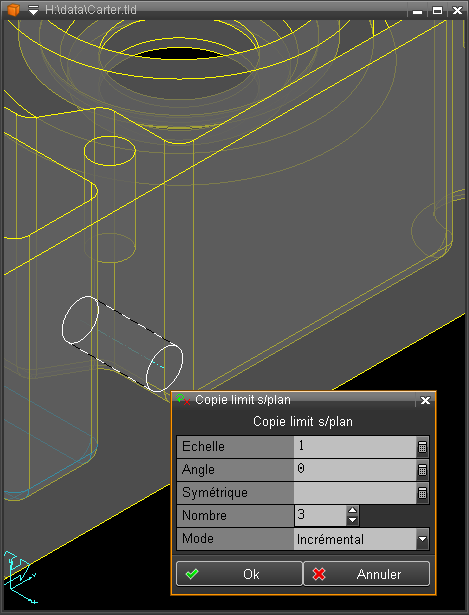
Task: Click the orange cube document icon
Action: (x=13, y=9)
